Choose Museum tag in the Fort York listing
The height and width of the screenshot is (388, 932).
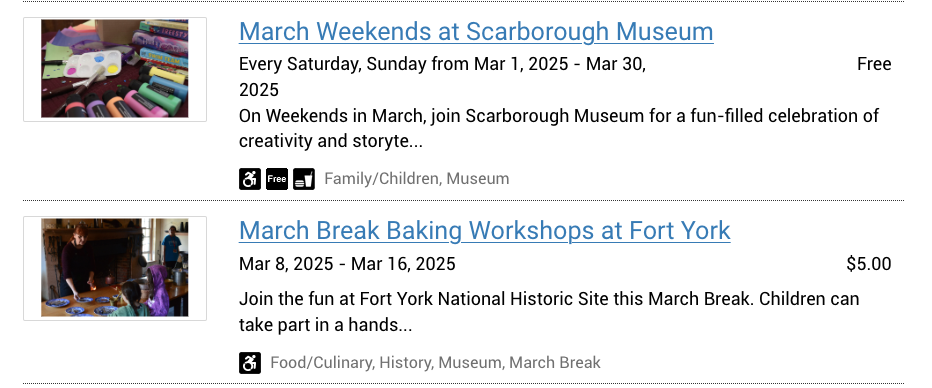[470, 363]
